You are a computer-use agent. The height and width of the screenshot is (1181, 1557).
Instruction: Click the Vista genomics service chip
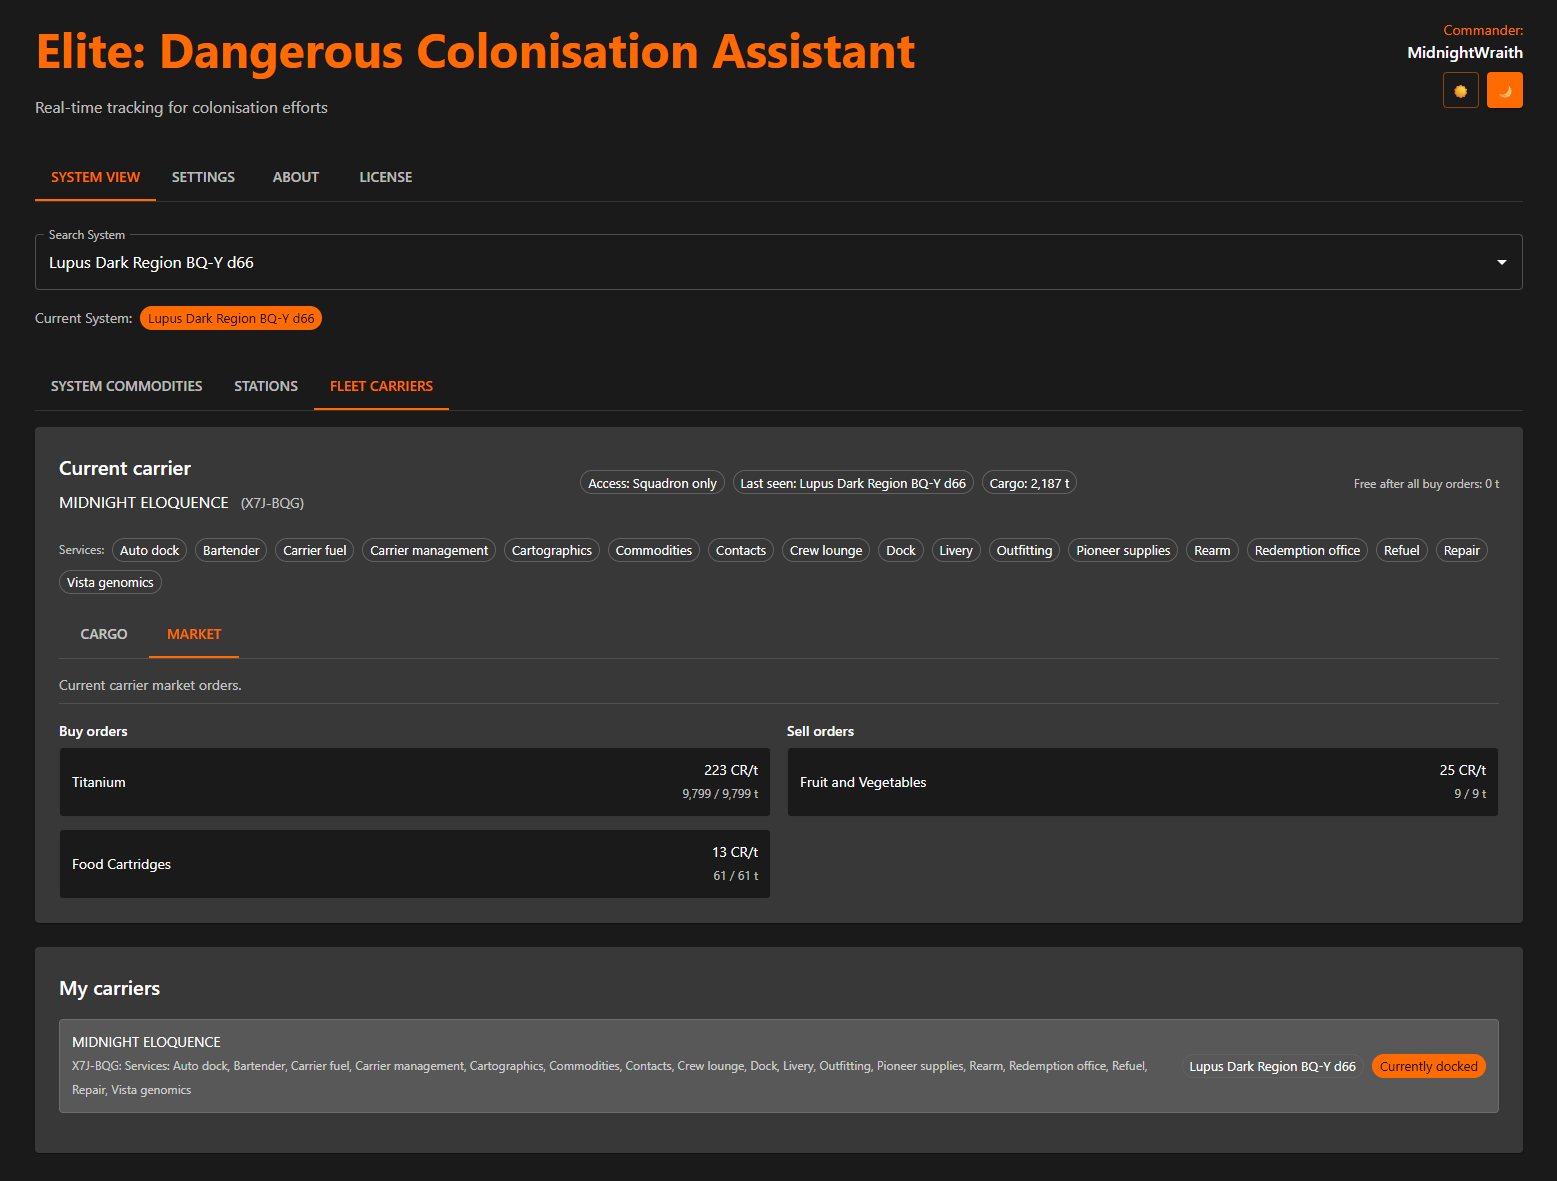click(110, 582)
